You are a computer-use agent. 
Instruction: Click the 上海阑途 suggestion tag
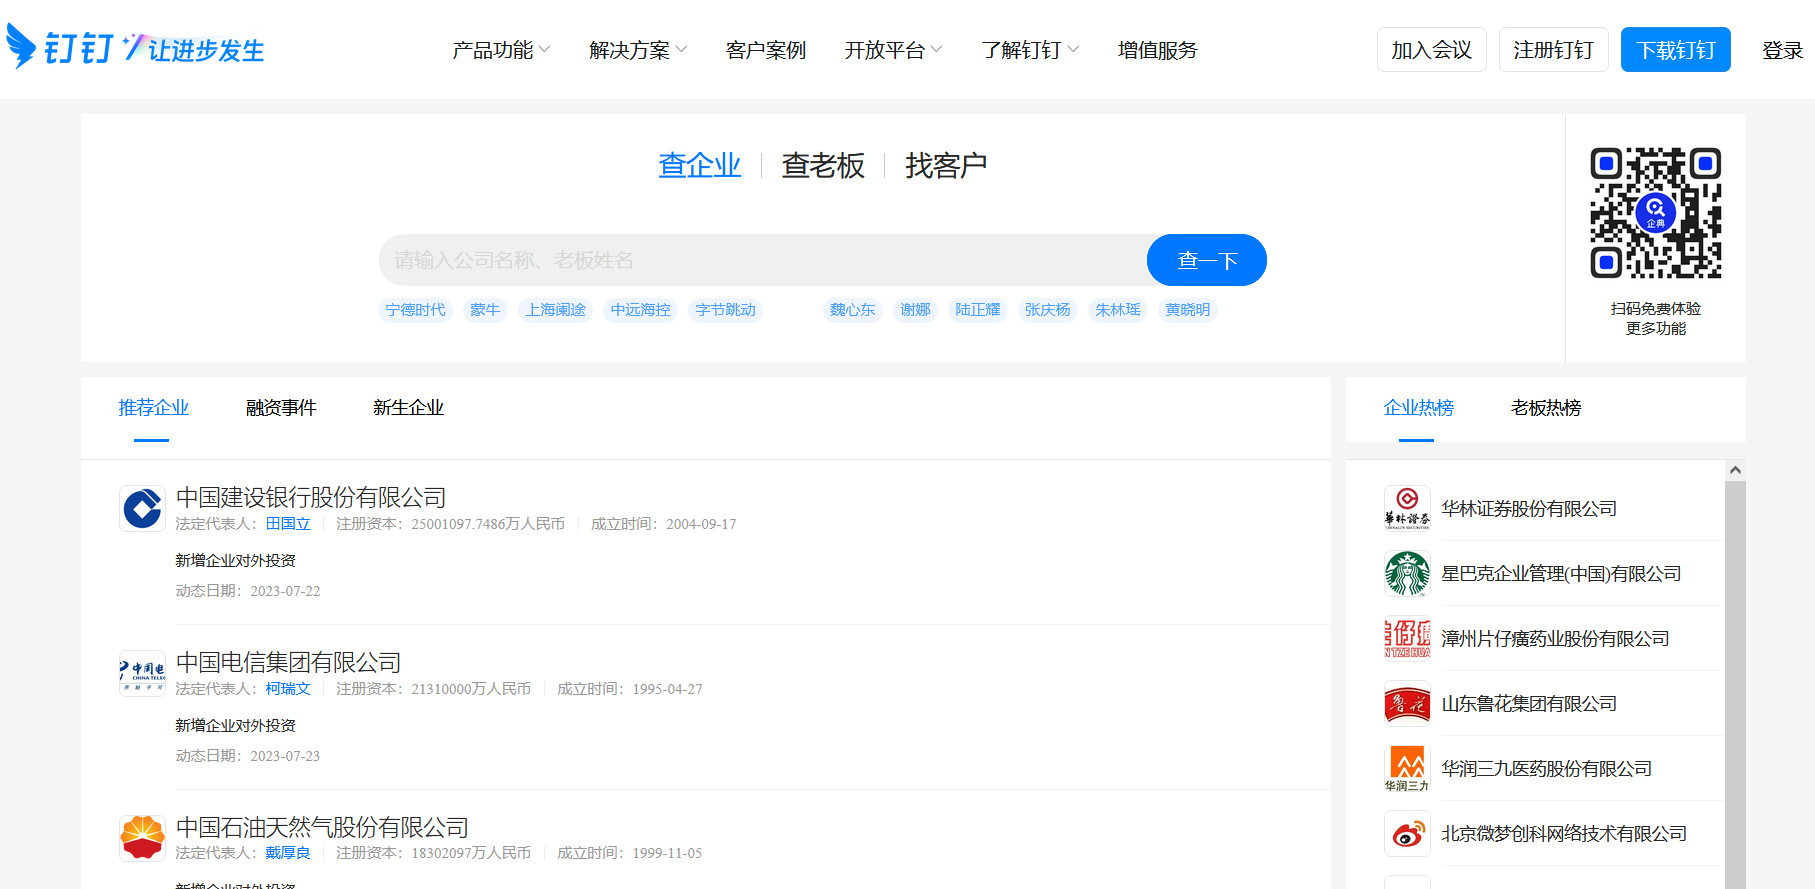pos(556,310)
